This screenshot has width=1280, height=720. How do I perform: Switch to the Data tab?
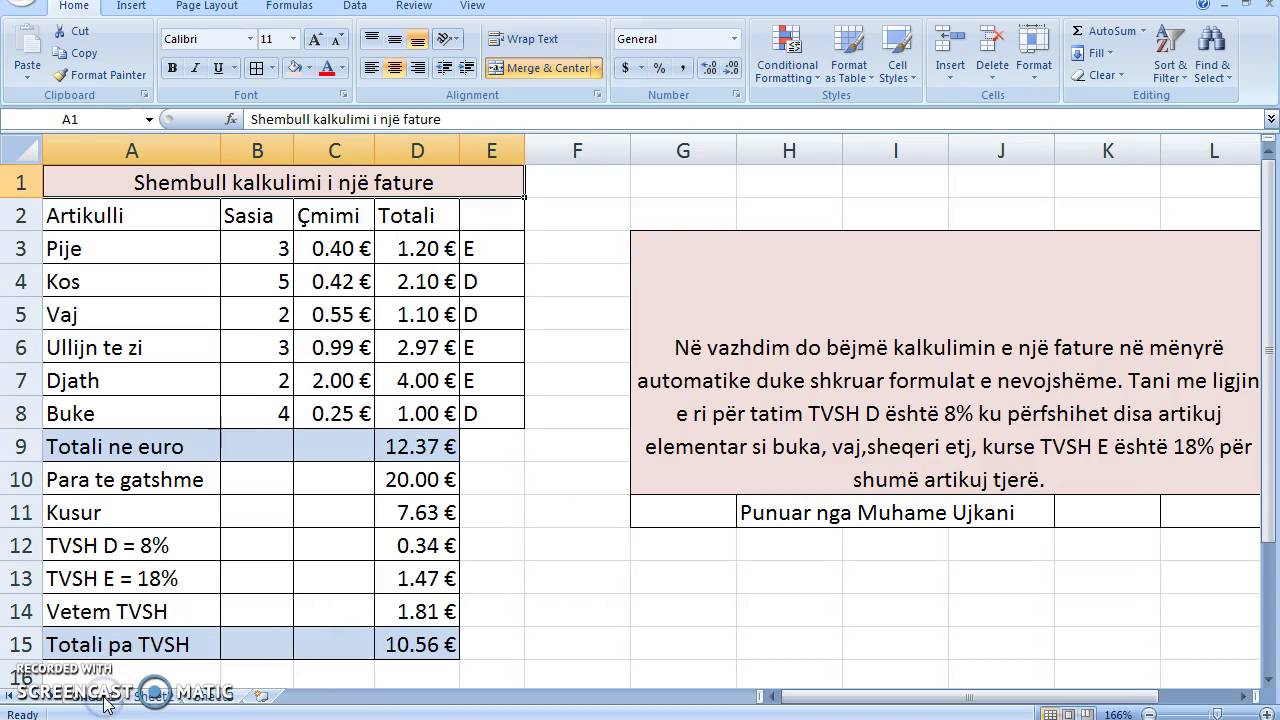(354, 6)
